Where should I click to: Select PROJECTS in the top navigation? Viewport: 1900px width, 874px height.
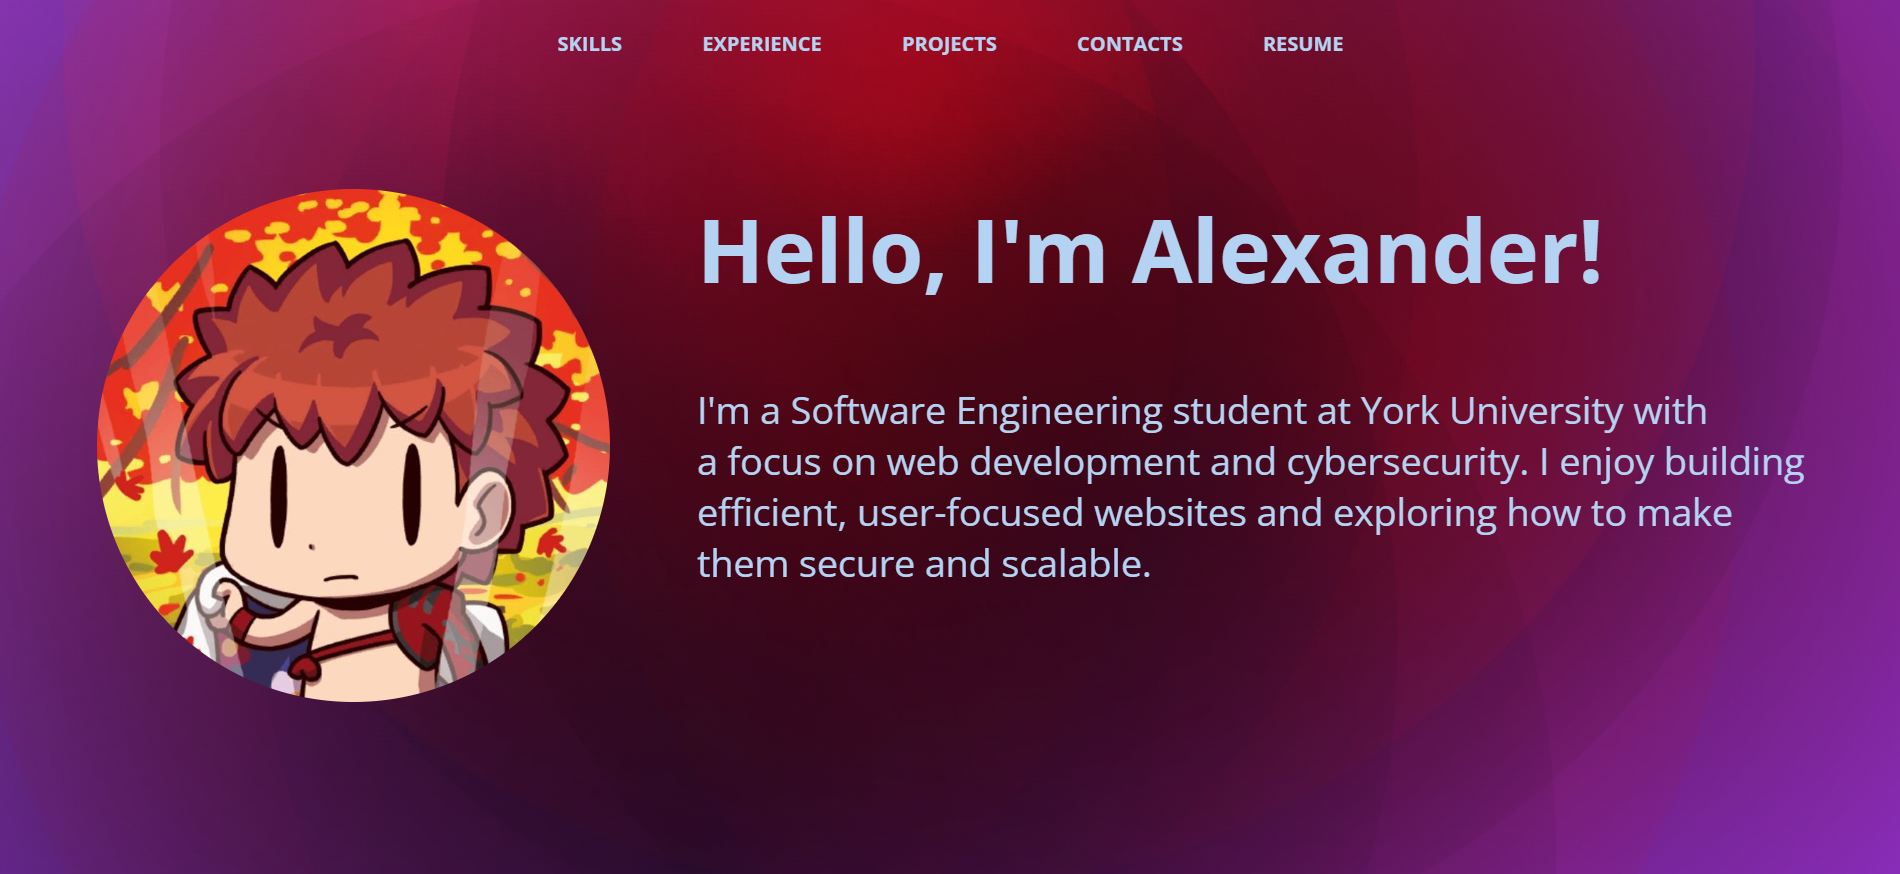[x=949, y=44]
